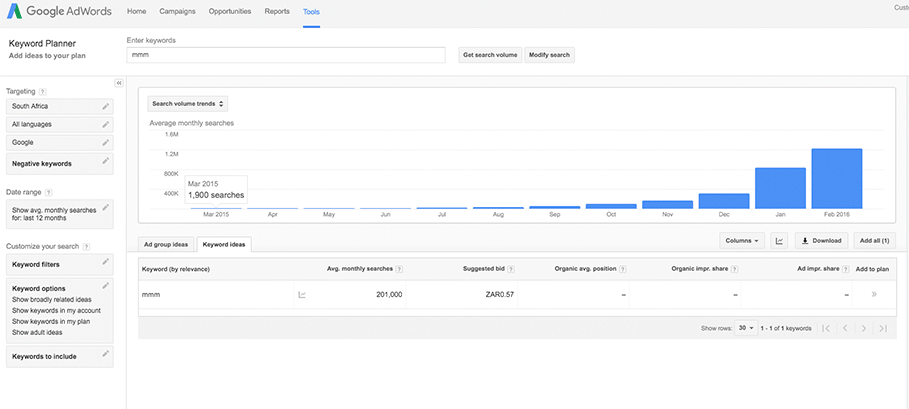Image resolution: width=909 pixels, height=409 pixels.
Task: Click the Enter keywords input field
Action: pyautogui.click(x=286, y=55)
